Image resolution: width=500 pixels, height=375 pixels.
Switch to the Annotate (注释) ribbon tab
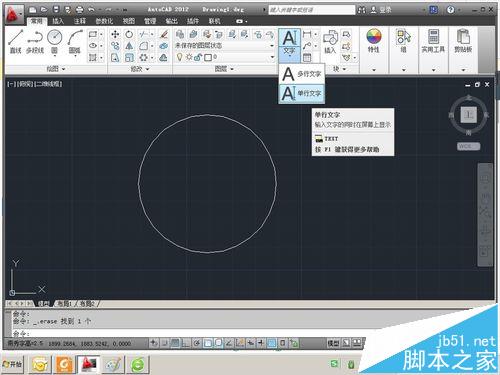point(79,21)
